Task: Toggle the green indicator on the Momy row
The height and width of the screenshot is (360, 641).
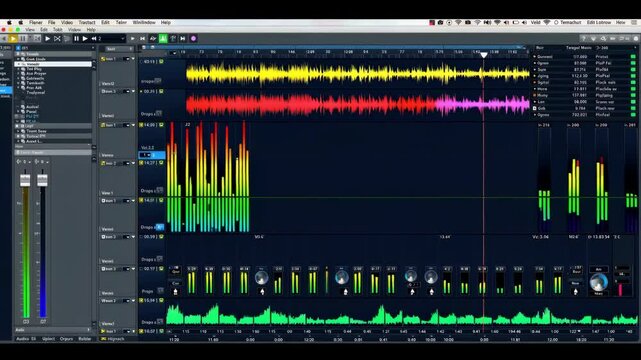Action: pyautogui.click(x=633, y=96)
